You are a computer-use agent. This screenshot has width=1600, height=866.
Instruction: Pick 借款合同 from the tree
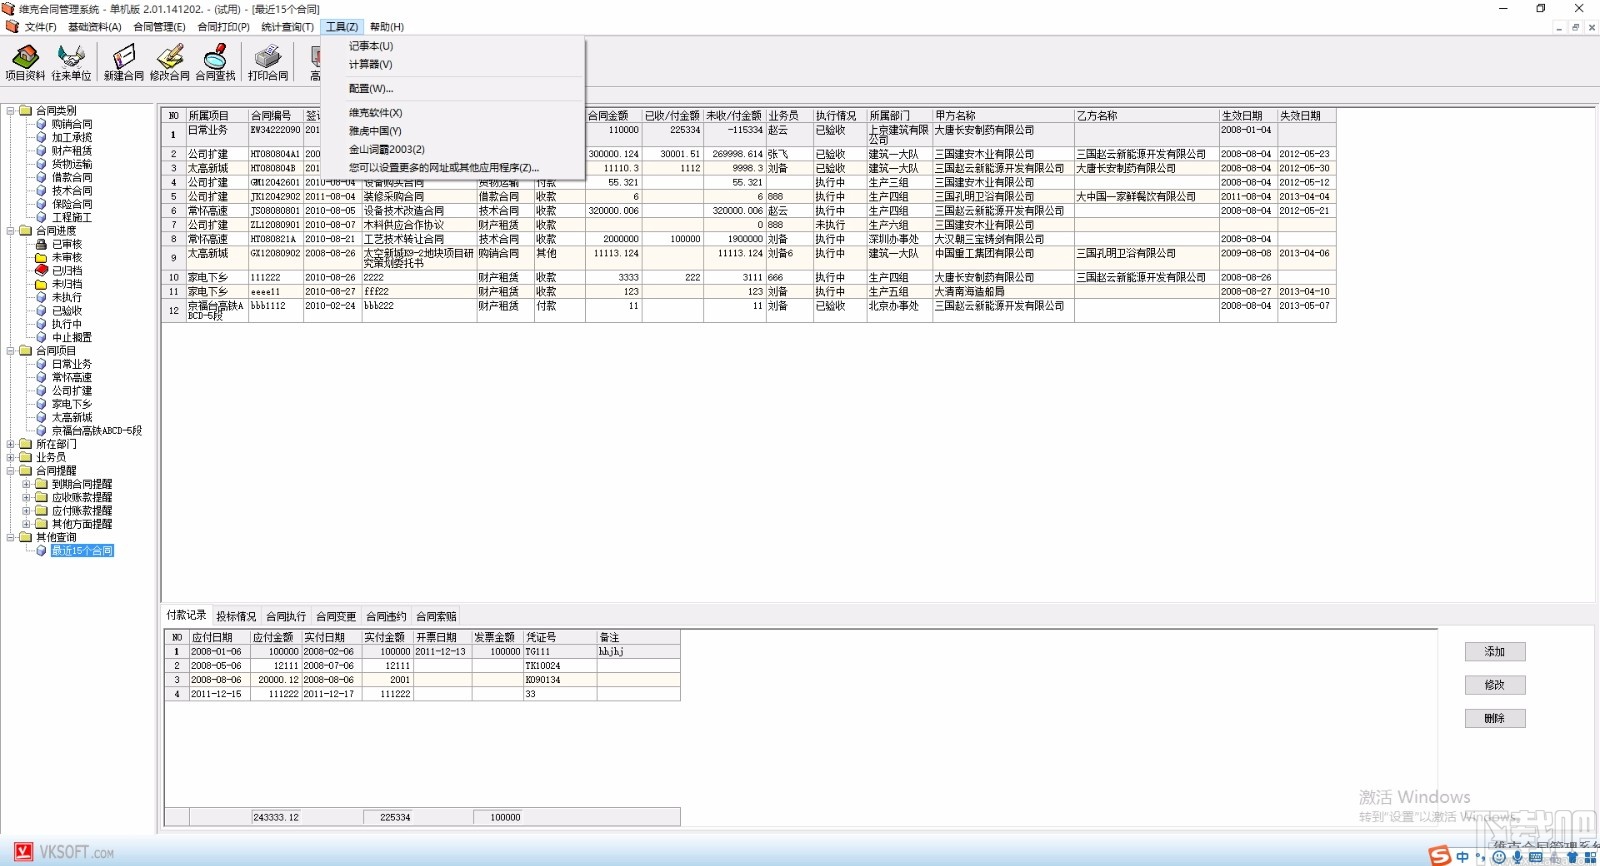(72, 178)
